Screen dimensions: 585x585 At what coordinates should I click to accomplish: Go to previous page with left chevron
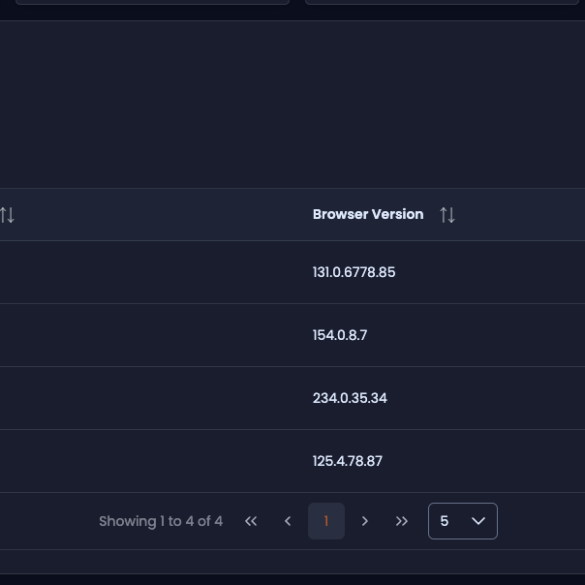288,521
